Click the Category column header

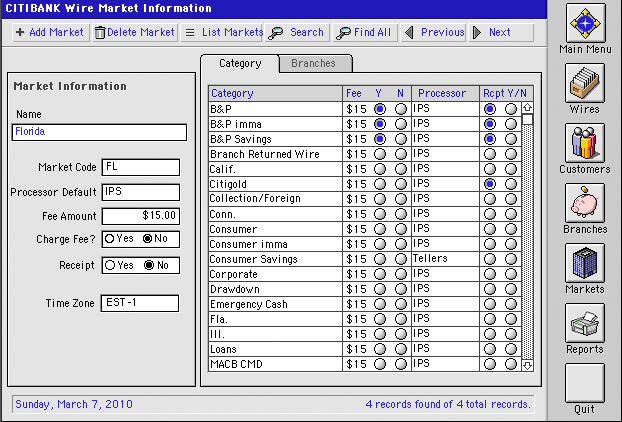275,93
